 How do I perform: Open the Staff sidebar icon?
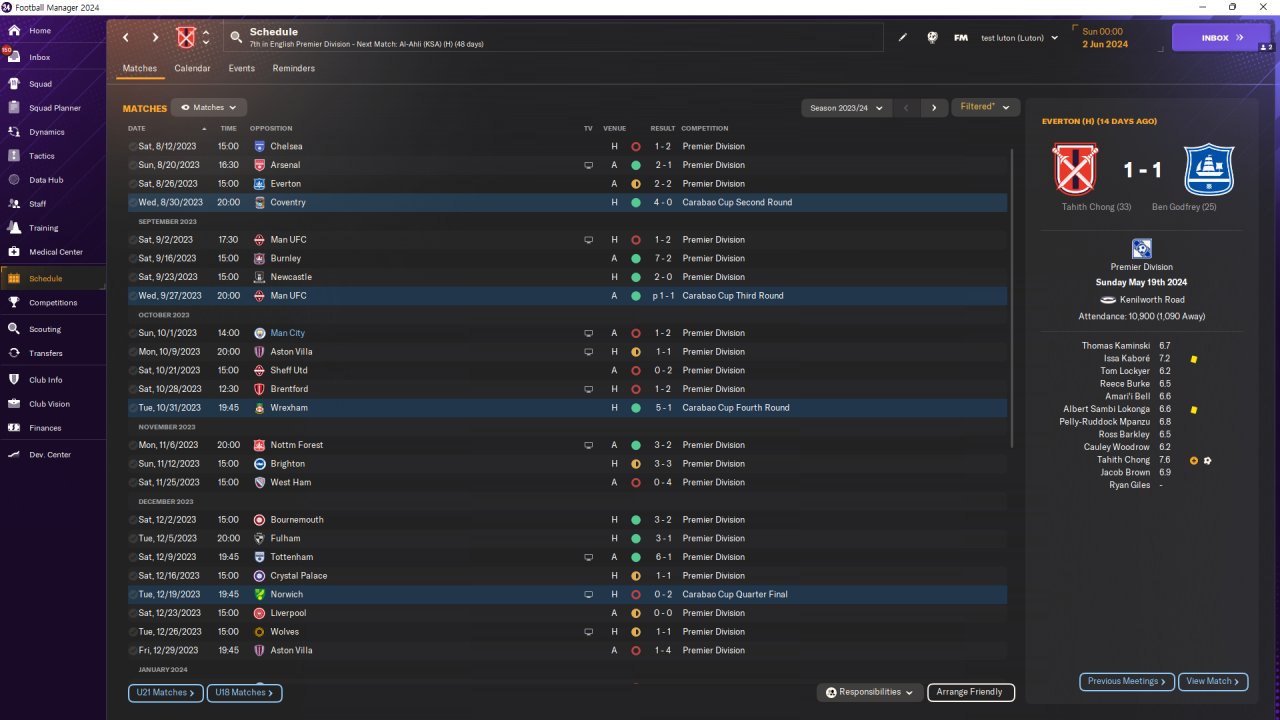14,204
